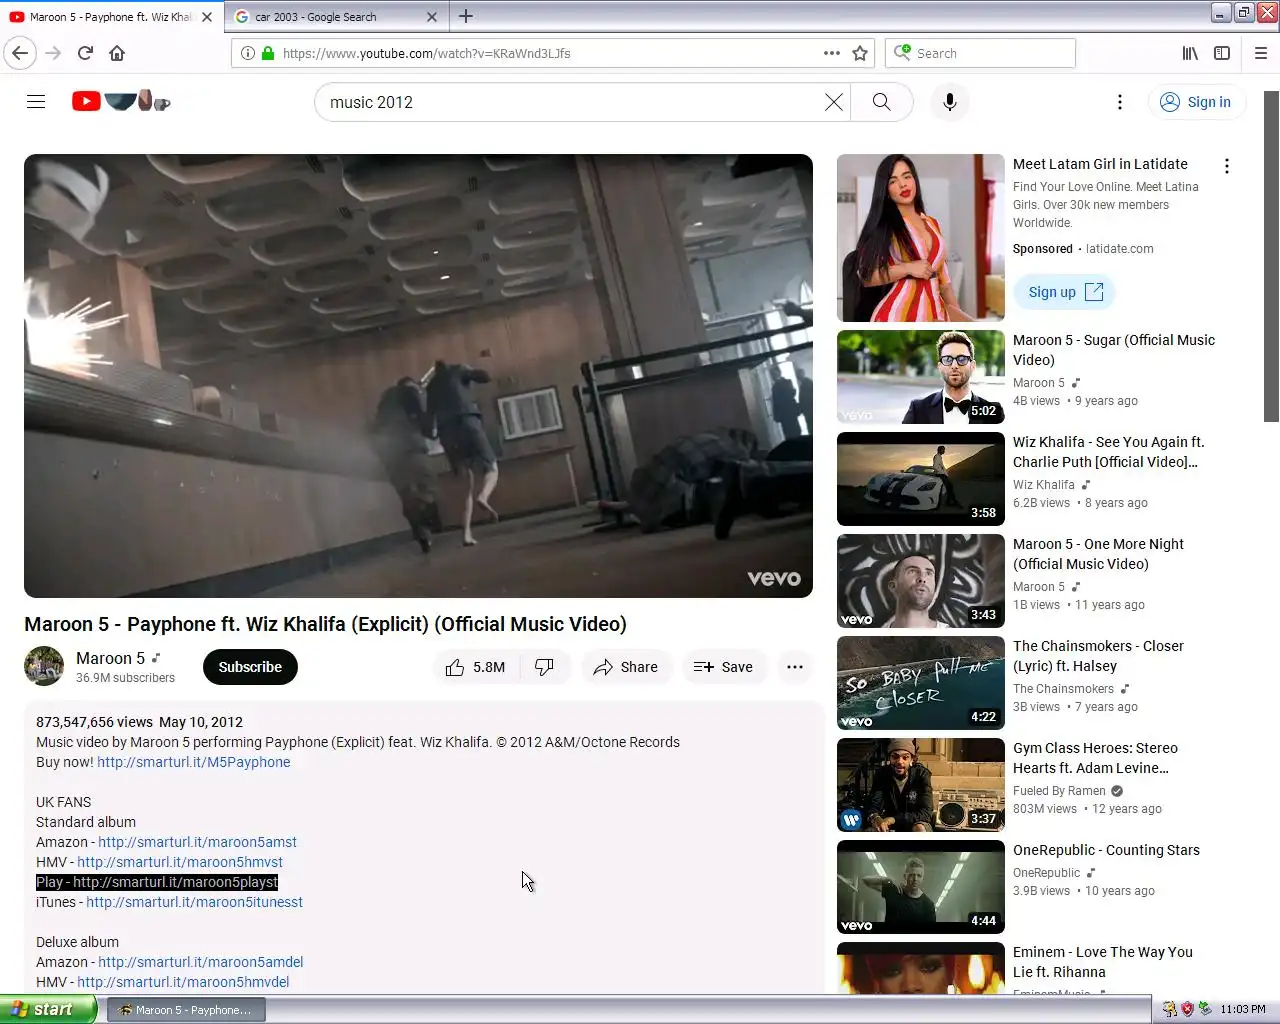
Task: Open a new browser tab
Action: click(466, 16)
